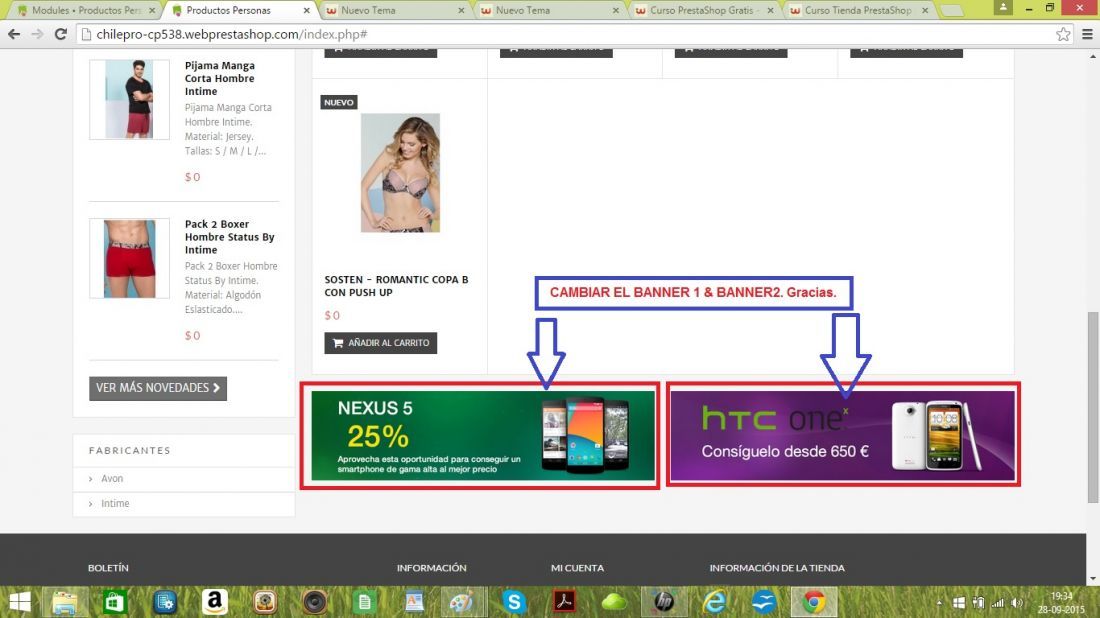Image resolution: width=1100 pixels, height=618 pixels.
Task: Click the Mi Cuenta footer heading
Action: [577, 567]
